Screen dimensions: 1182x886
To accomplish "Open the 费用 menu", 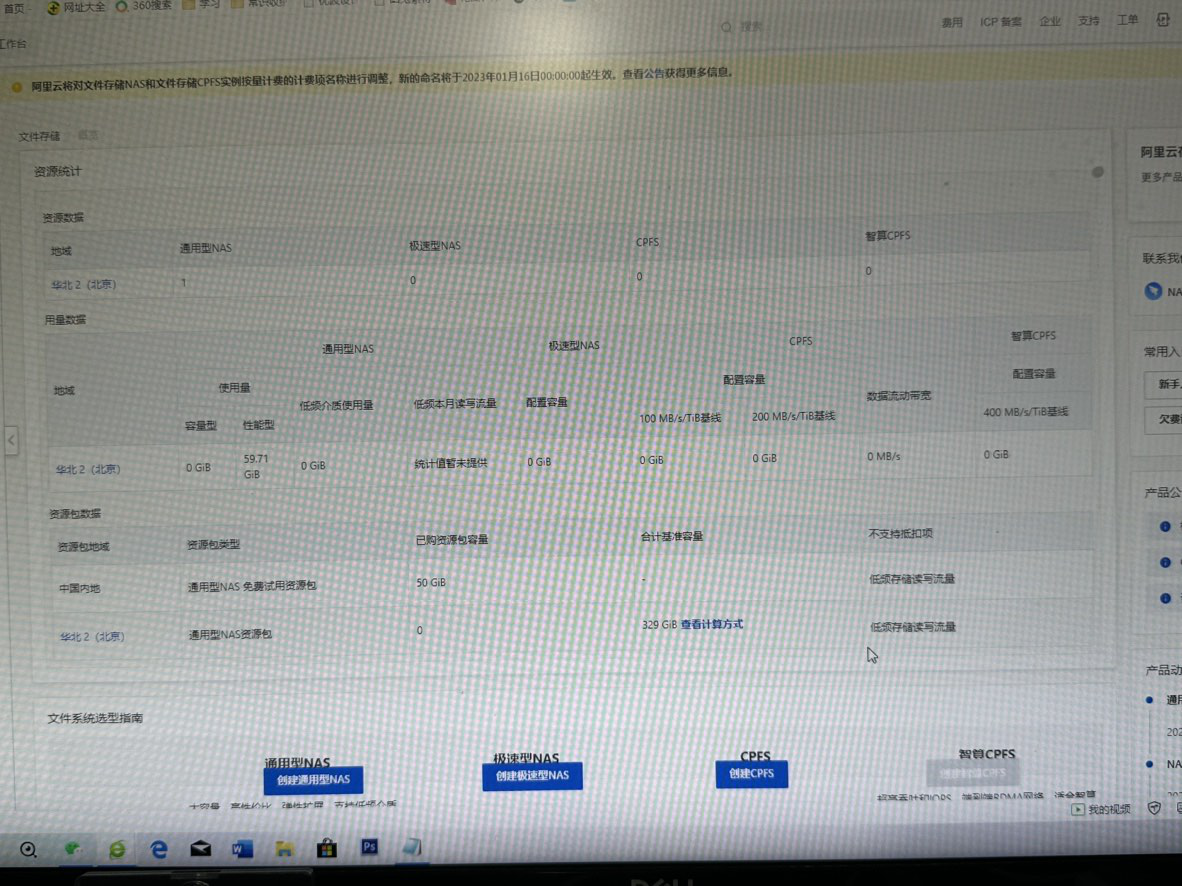I will click(952, 23).
